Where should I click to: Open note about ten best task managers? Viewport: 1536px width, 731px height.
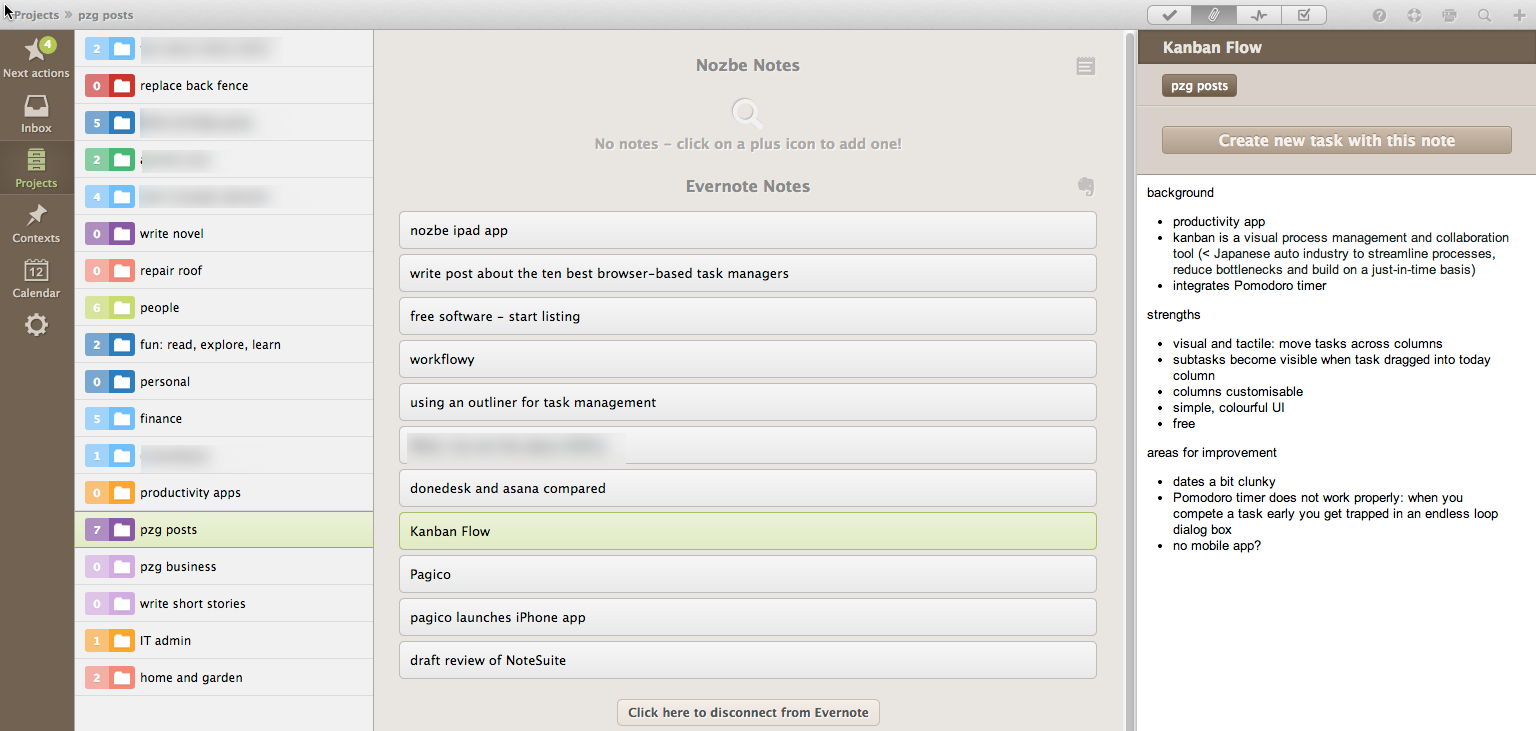(x=747, y=273)
